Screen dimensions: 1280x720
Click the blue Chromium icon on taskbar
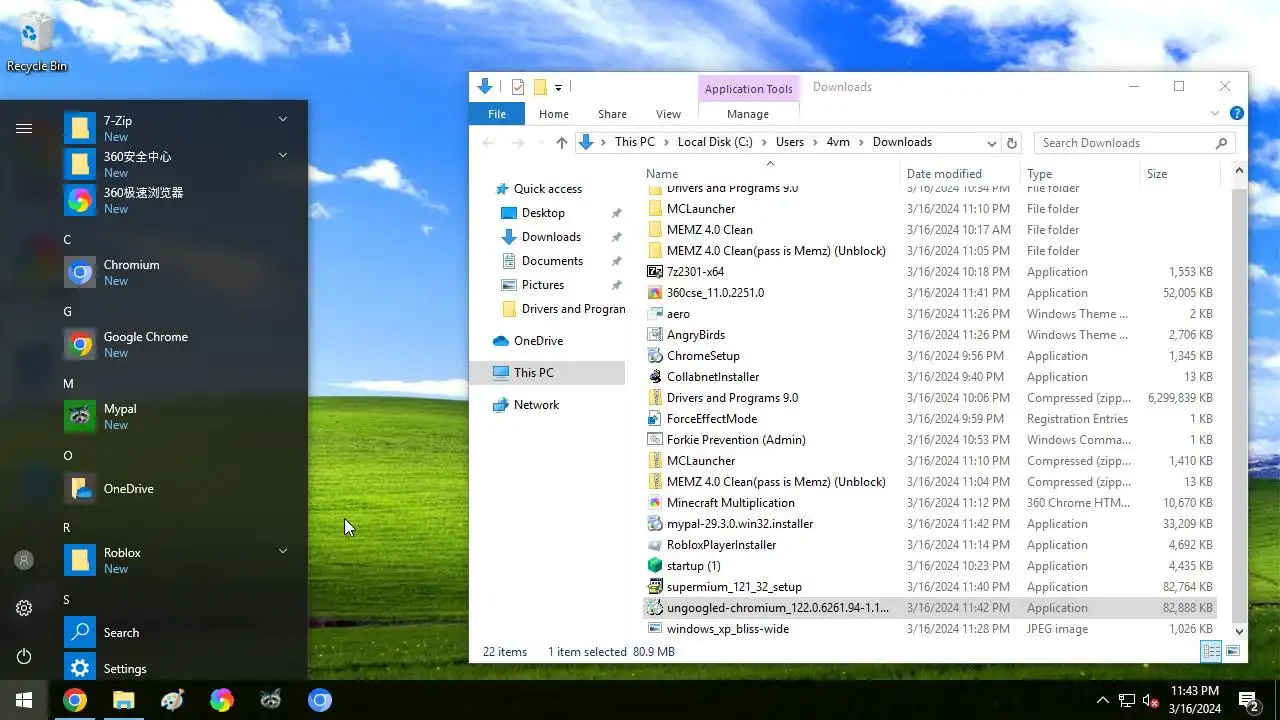(x=320, y=700)
